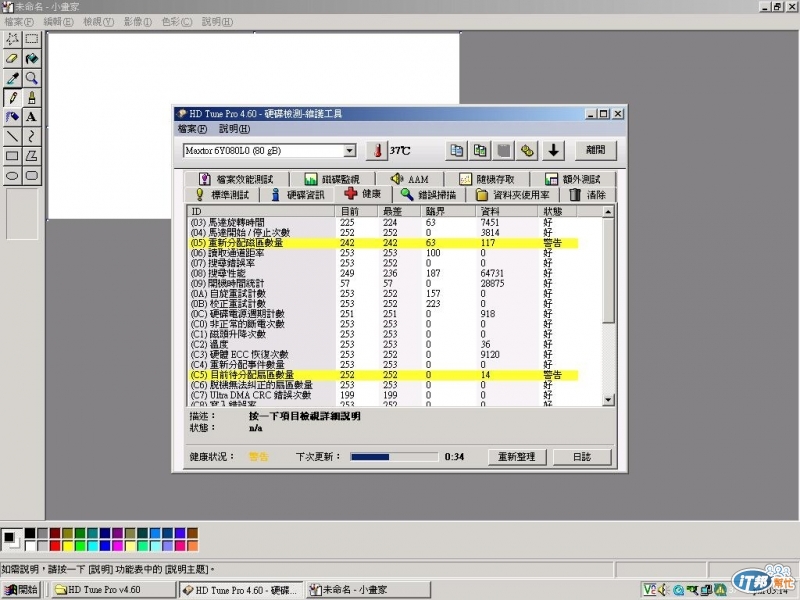This screenshot has height=600, width=800.
Task: Select the (C7) Ultra DMA CRC 錯誤次數 row
Action: (383, 395)
